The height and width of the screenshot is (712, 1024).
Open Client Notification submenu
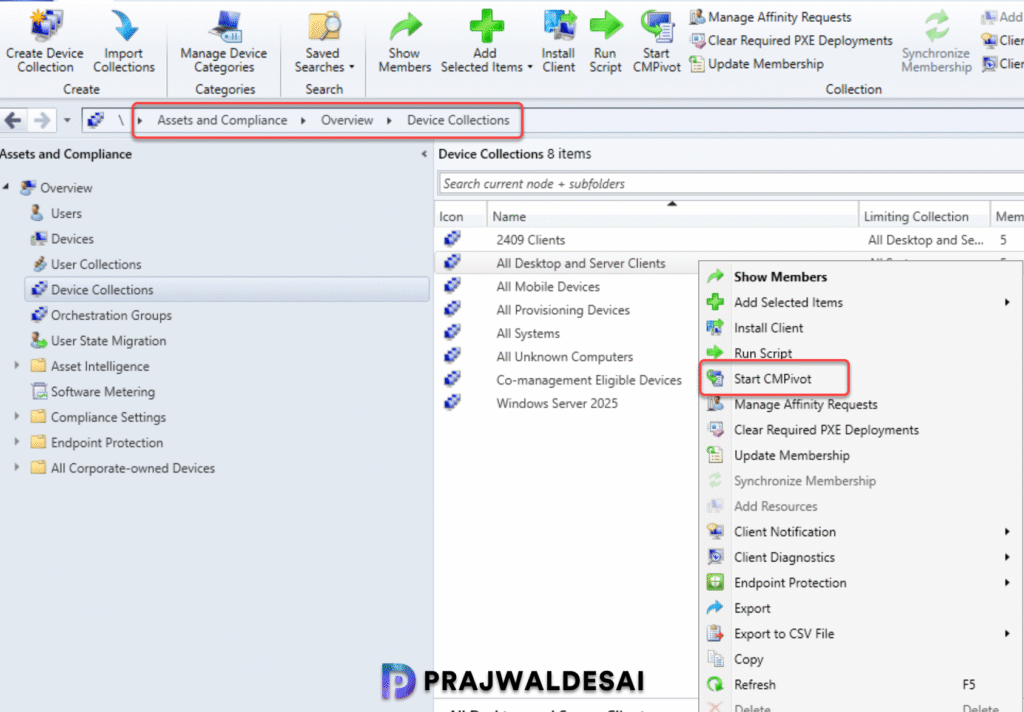click(859, 532)
